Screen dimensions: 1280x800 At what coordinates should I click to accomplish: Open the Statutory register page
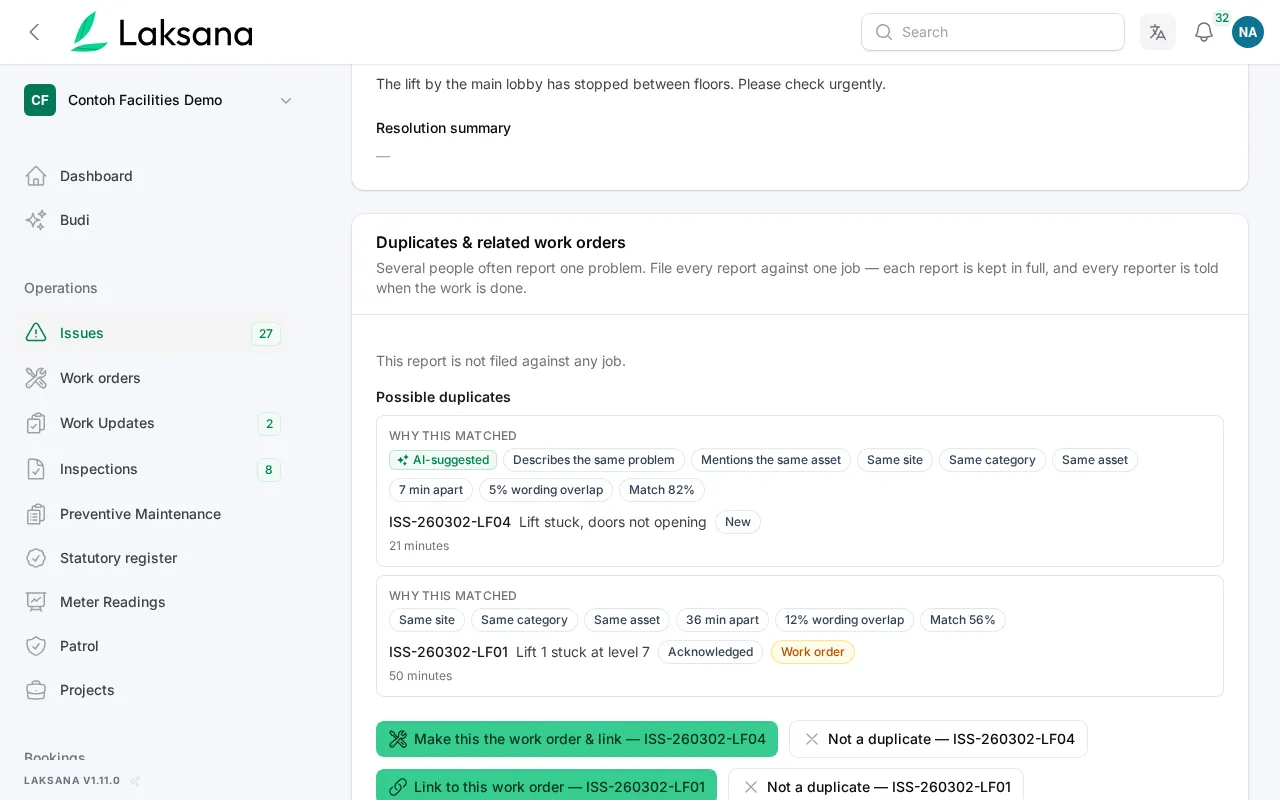(x=152, y=558)
